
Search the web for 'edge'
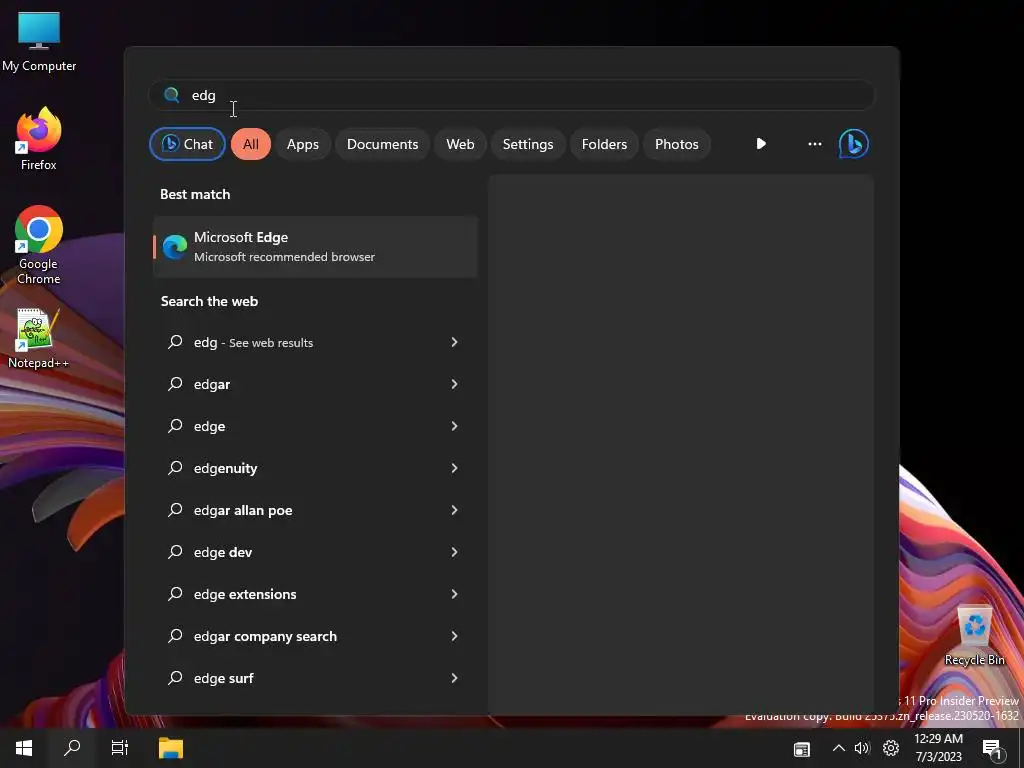(315, 426)
